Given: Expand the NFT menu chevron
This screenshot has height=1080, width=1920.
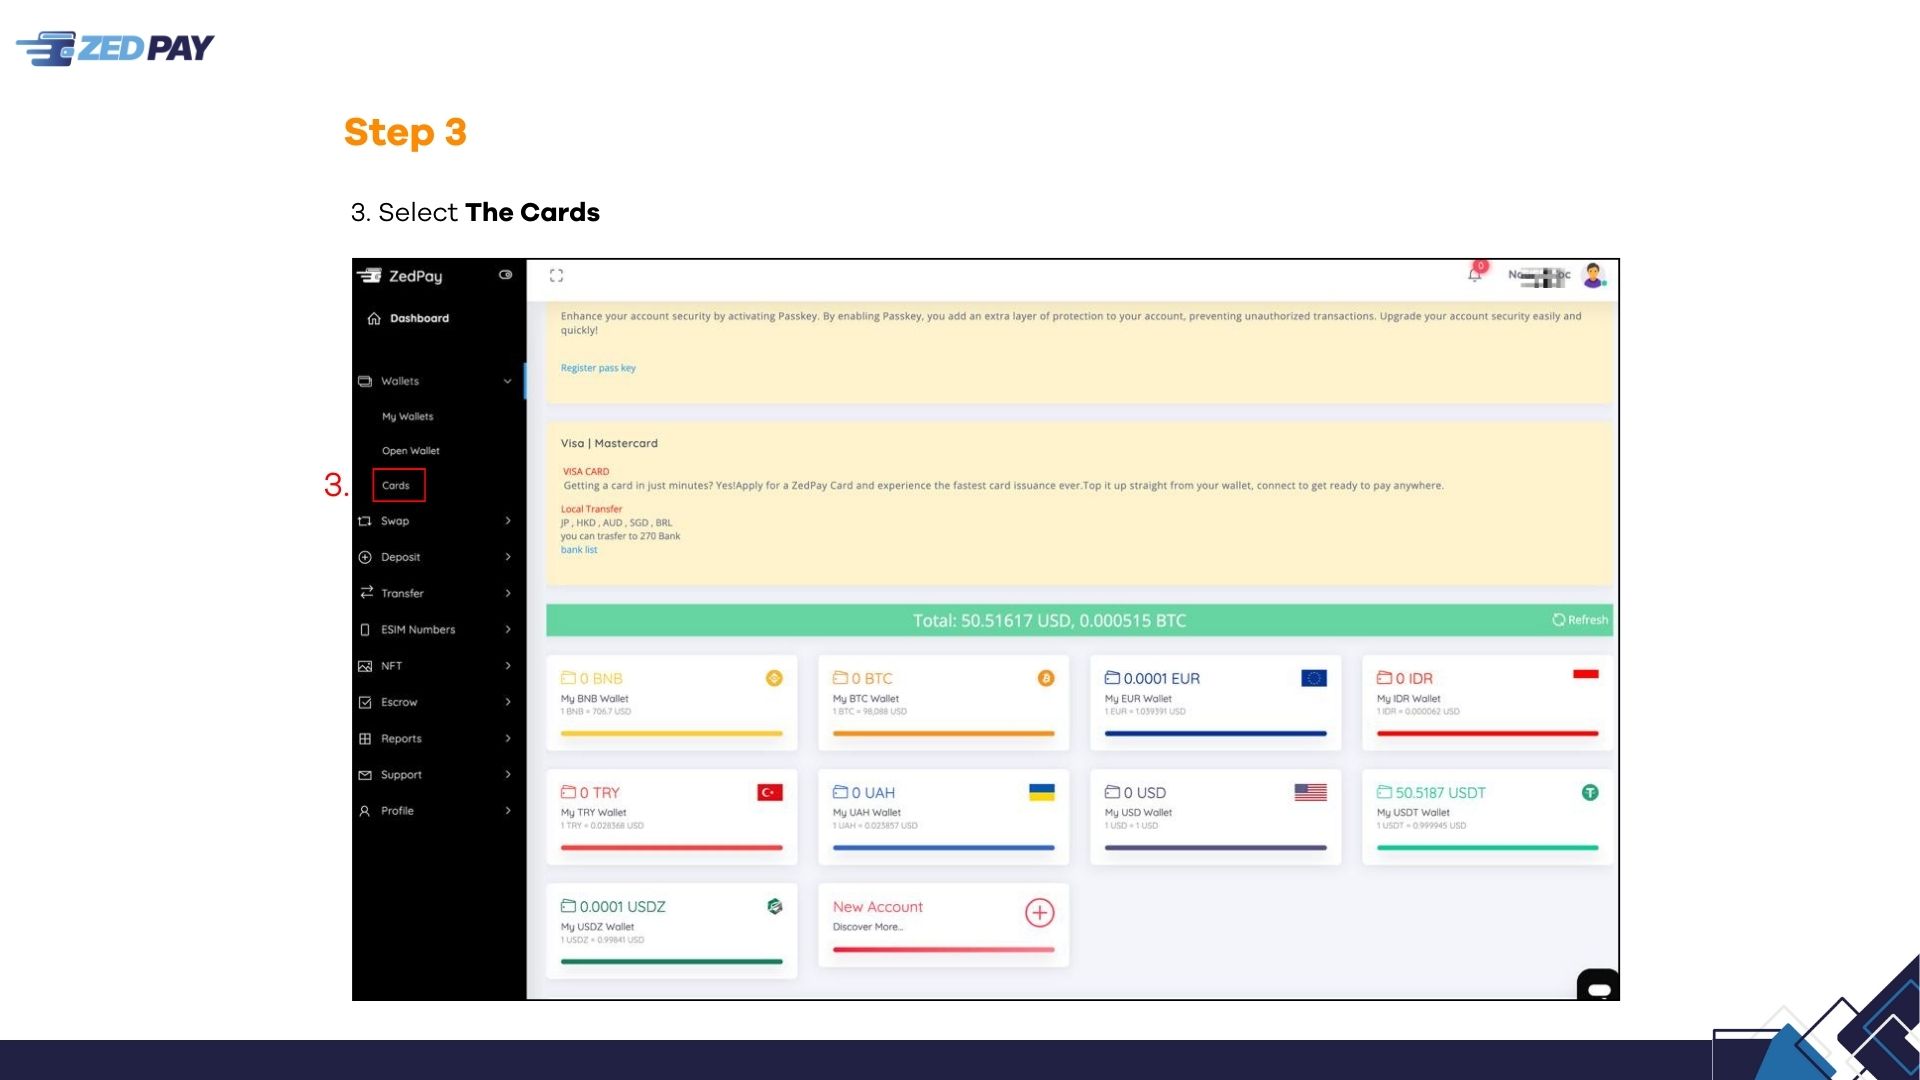Looking at the screenshot, I should pos(508,666).
